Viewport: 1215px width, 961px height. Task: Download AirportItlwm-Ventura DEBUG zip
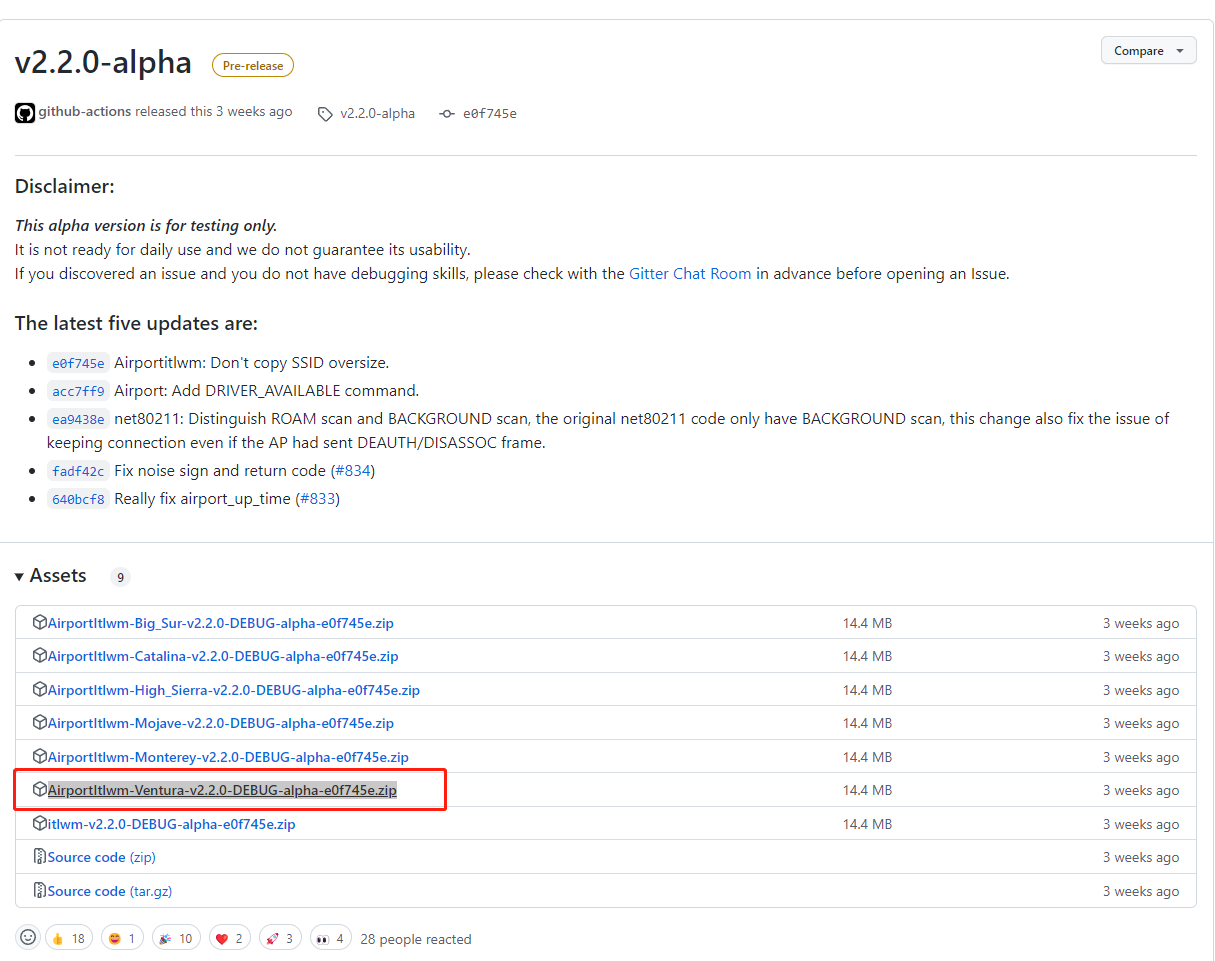222,790
